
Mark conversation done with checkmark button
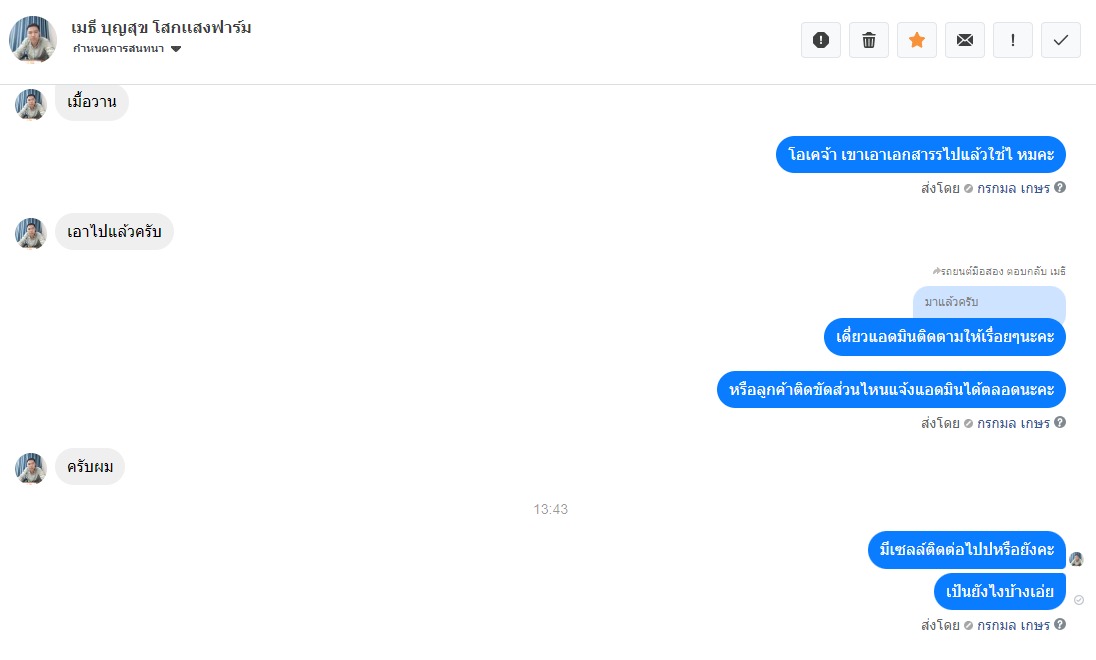(x=1061, y=40)
